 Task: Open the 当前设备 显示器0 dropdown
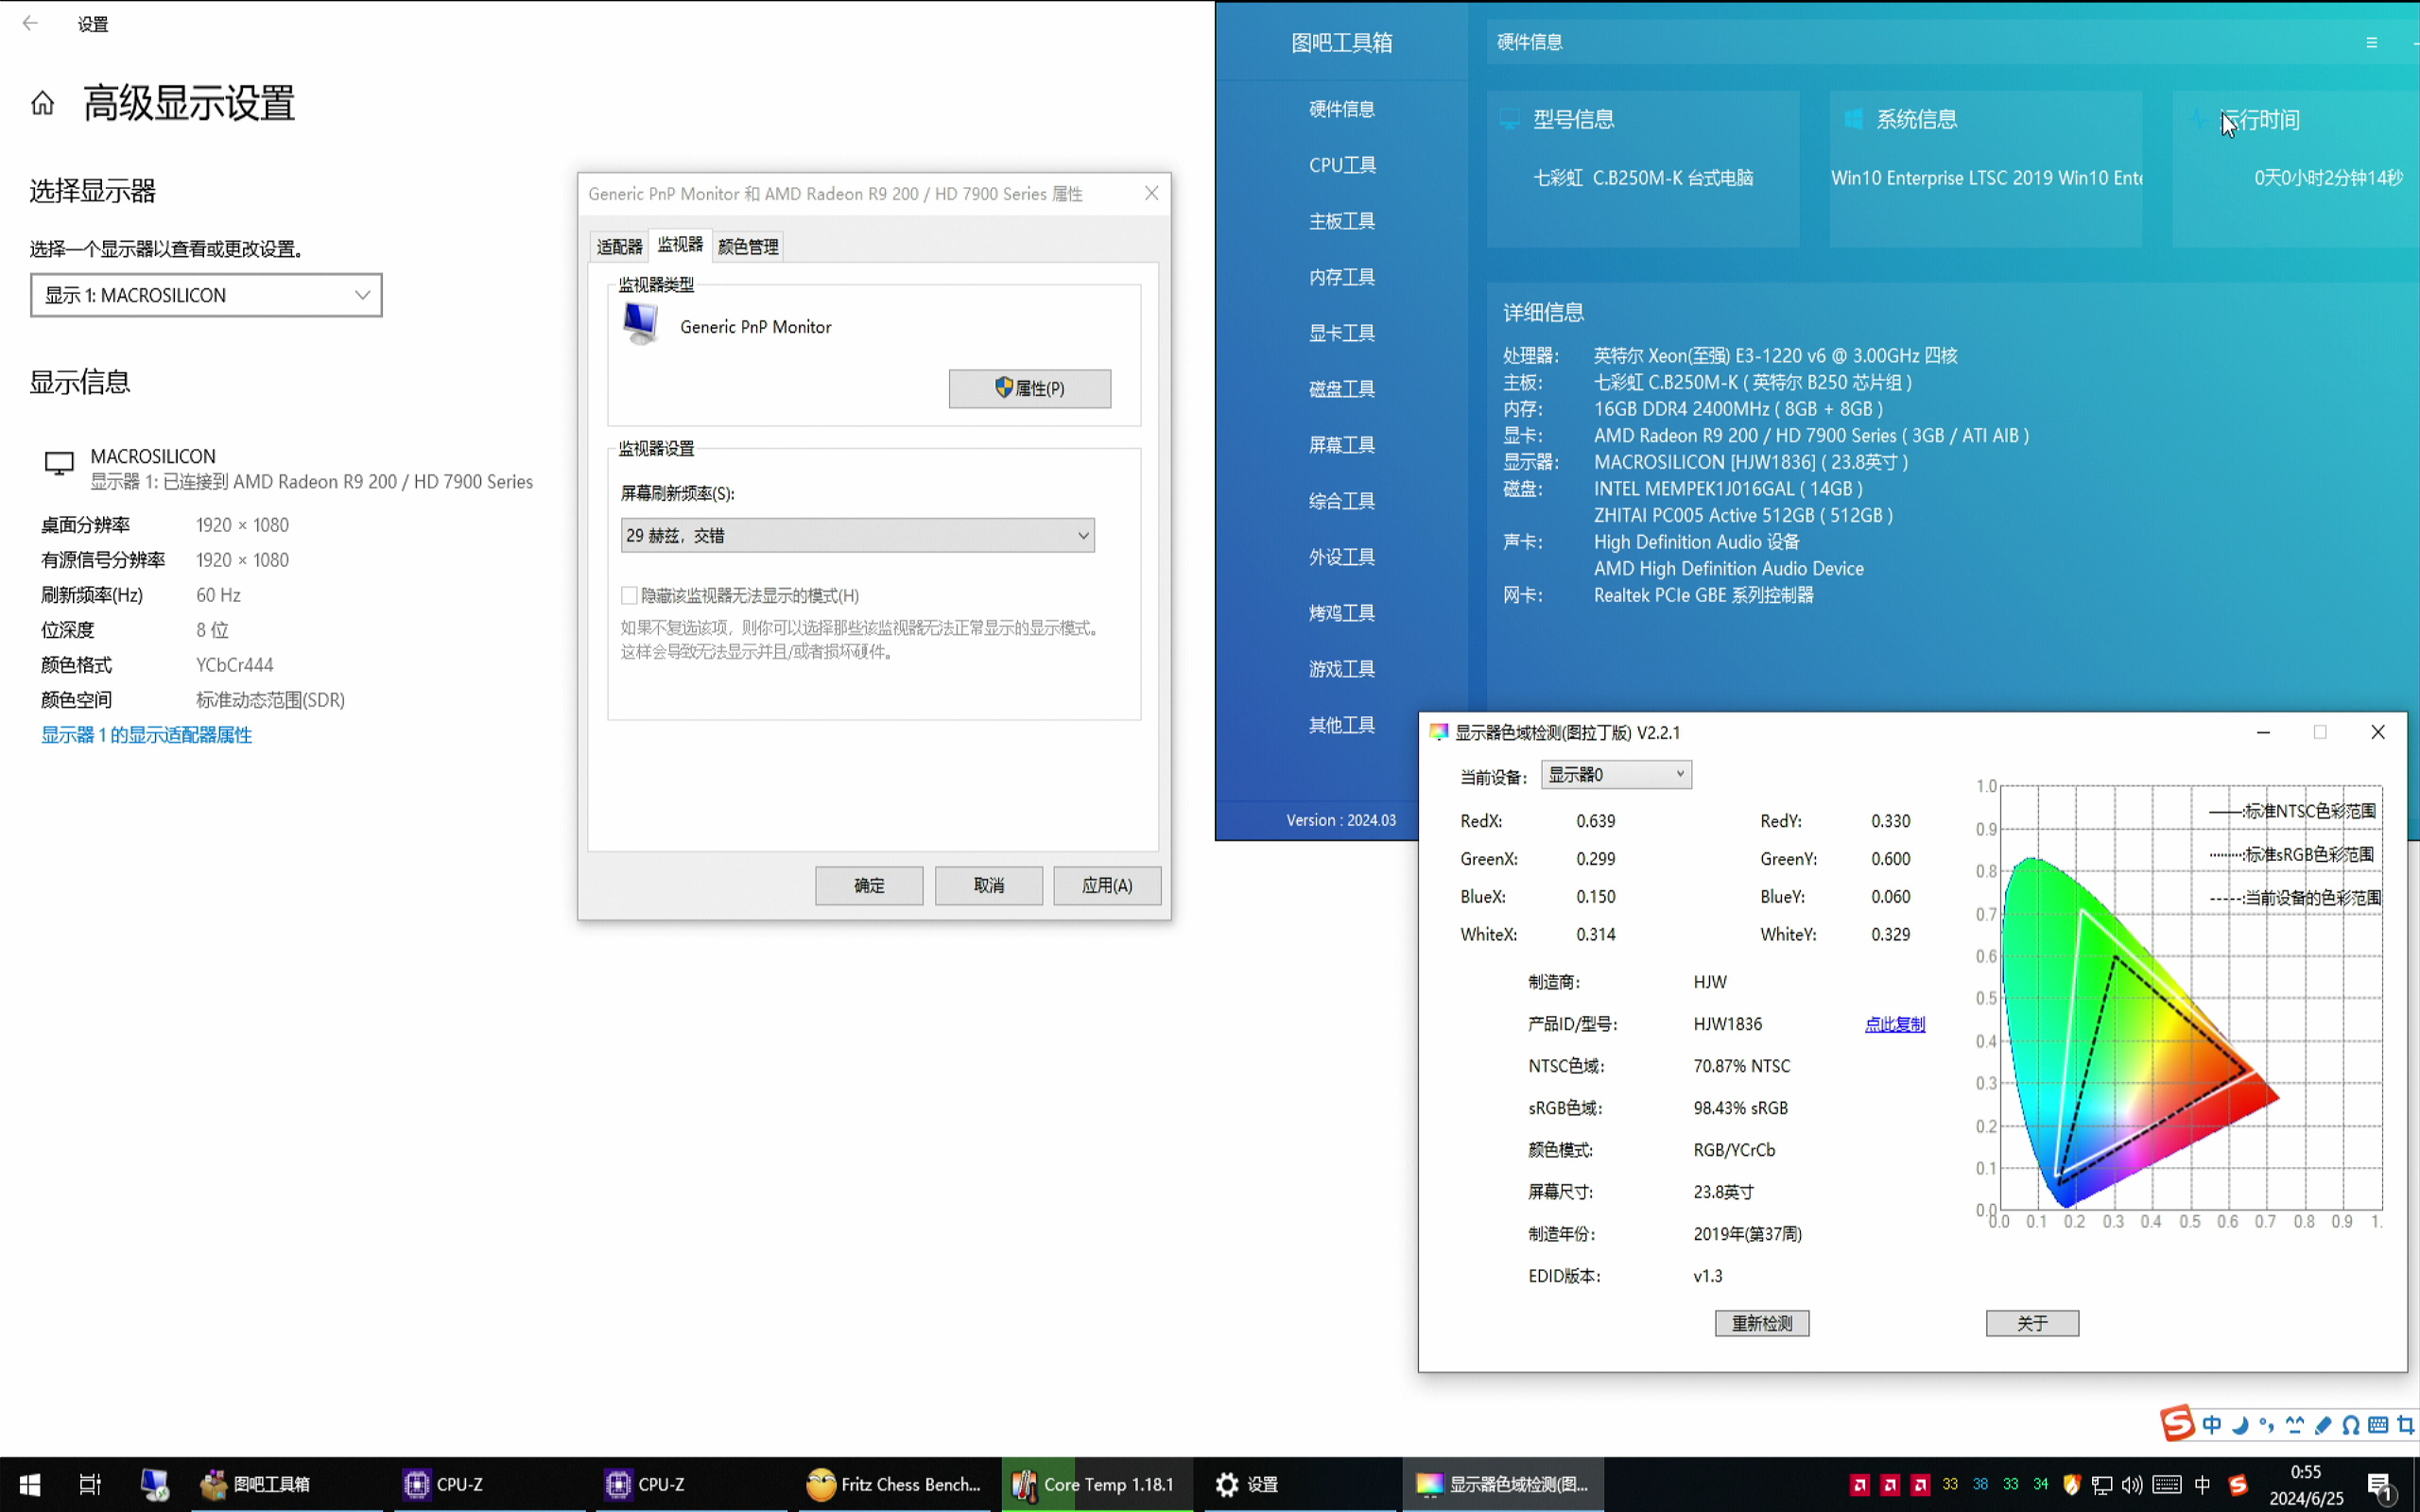[1616, 775]
